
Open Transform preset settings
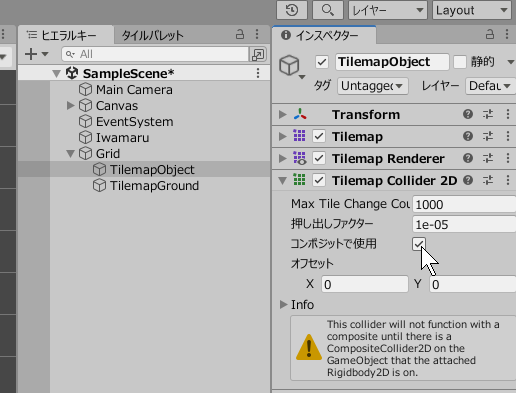(x=488, y=114)
